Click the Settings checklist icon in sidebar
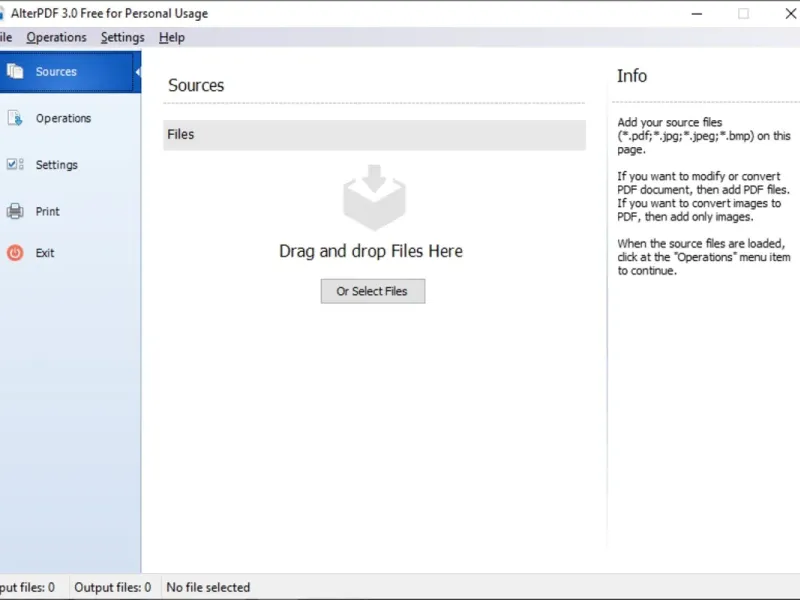 point(15,164)
